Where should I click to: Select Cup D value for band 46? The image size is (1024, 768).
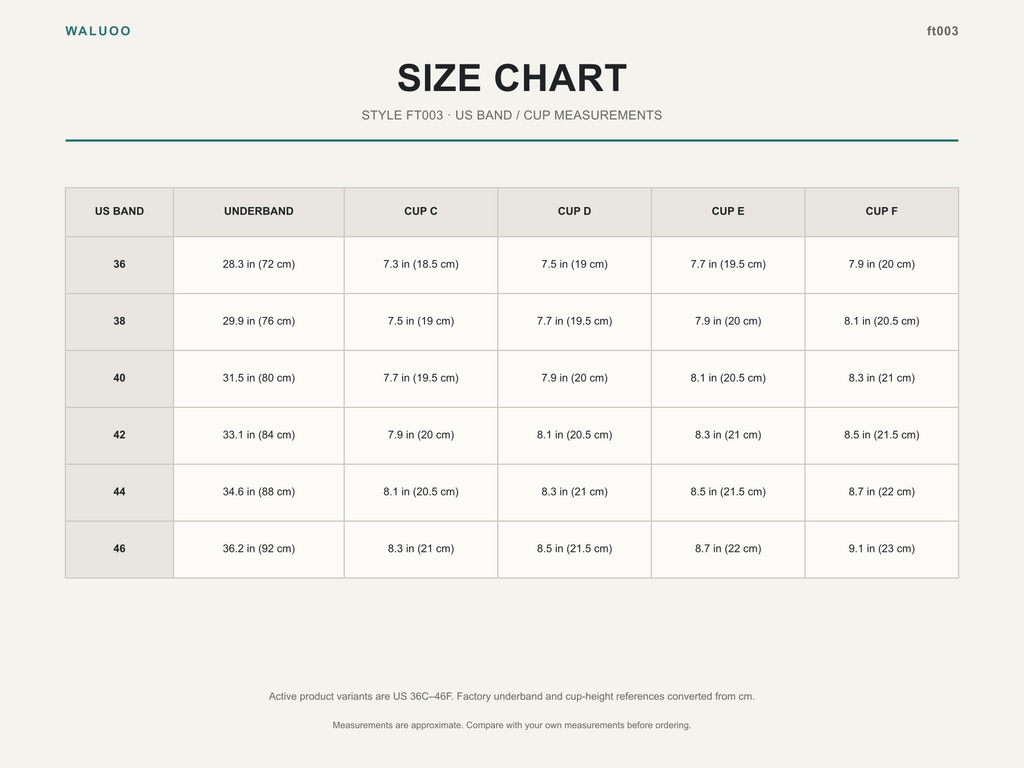pos(574,549)
